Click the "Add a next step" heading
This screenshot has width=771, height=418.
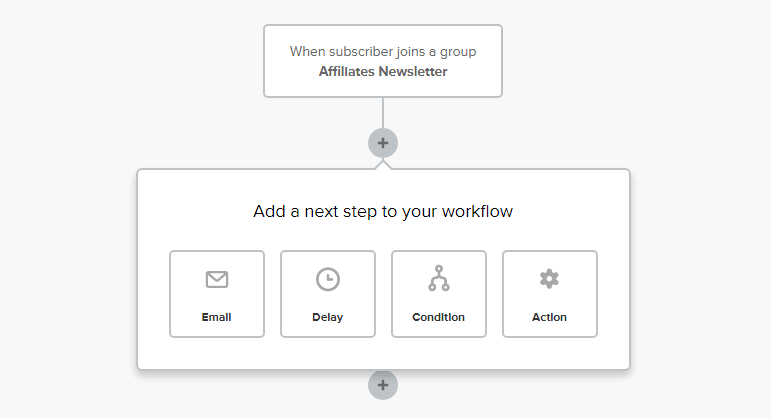coord(383,211)
